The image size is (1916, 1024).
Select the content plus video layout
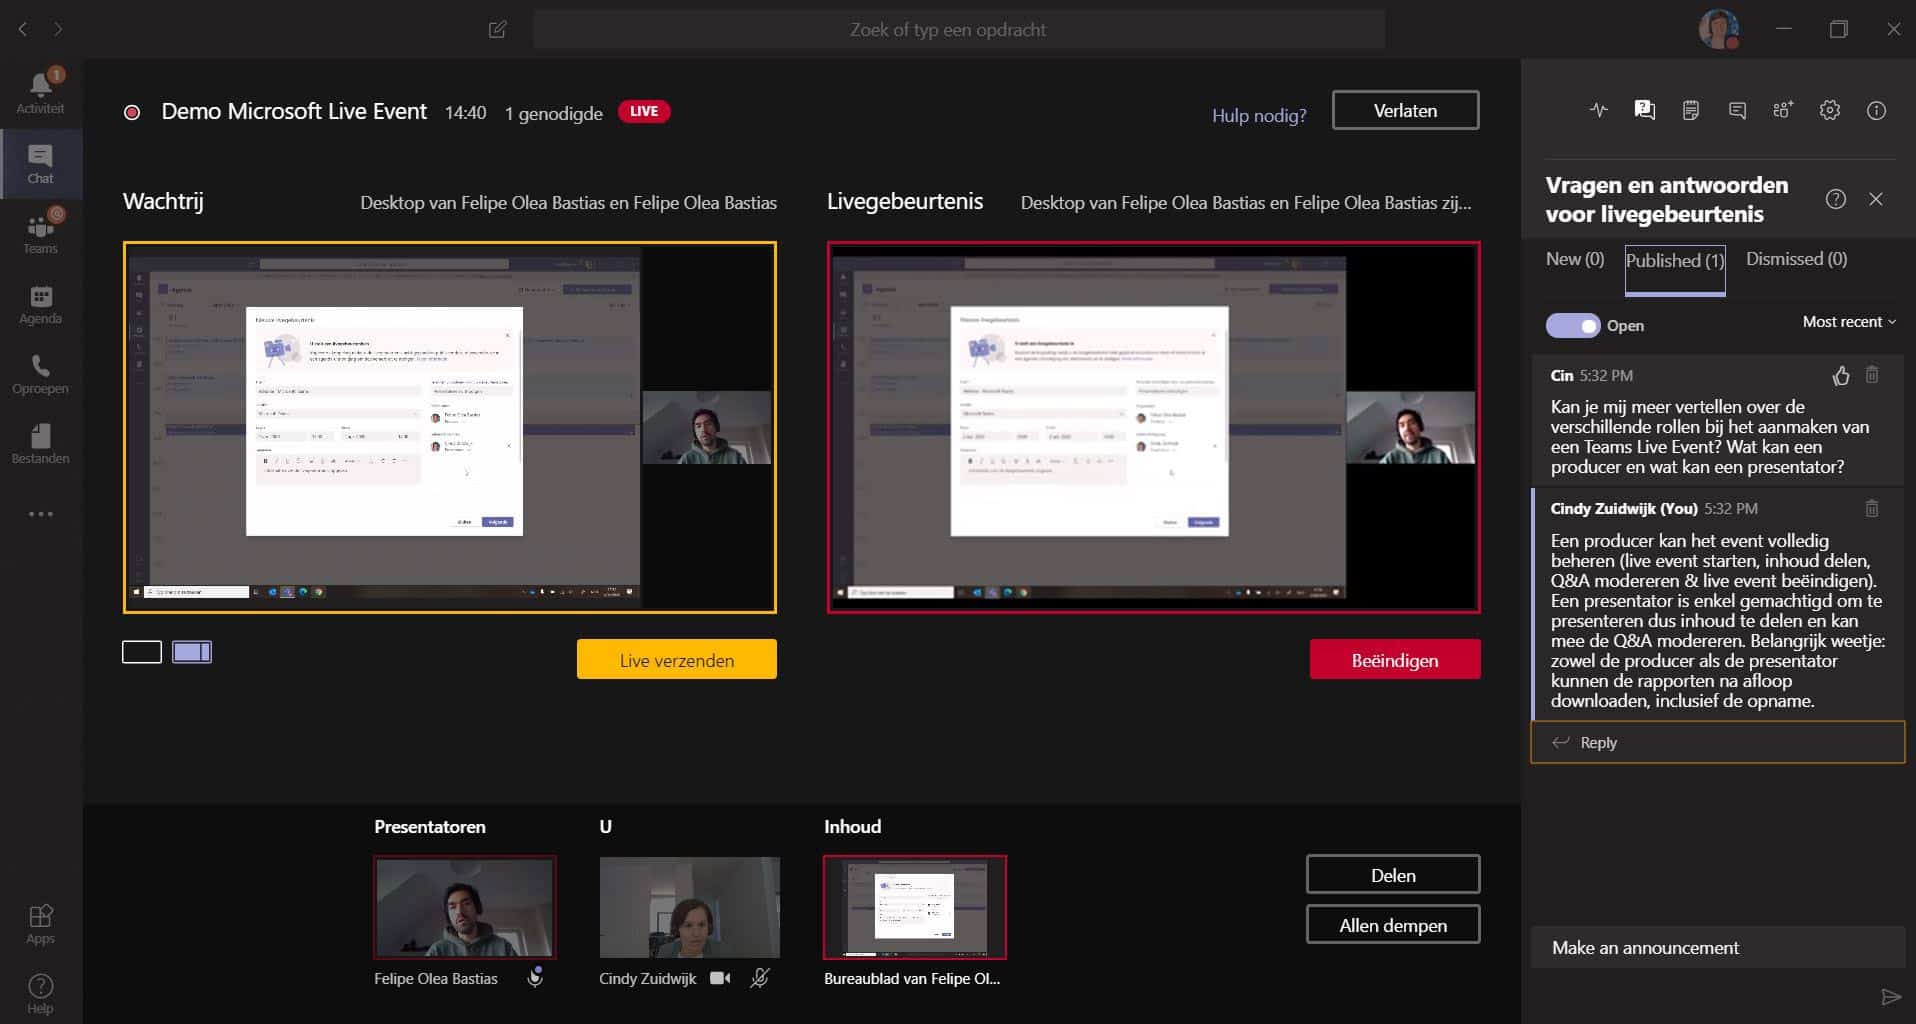192,652
